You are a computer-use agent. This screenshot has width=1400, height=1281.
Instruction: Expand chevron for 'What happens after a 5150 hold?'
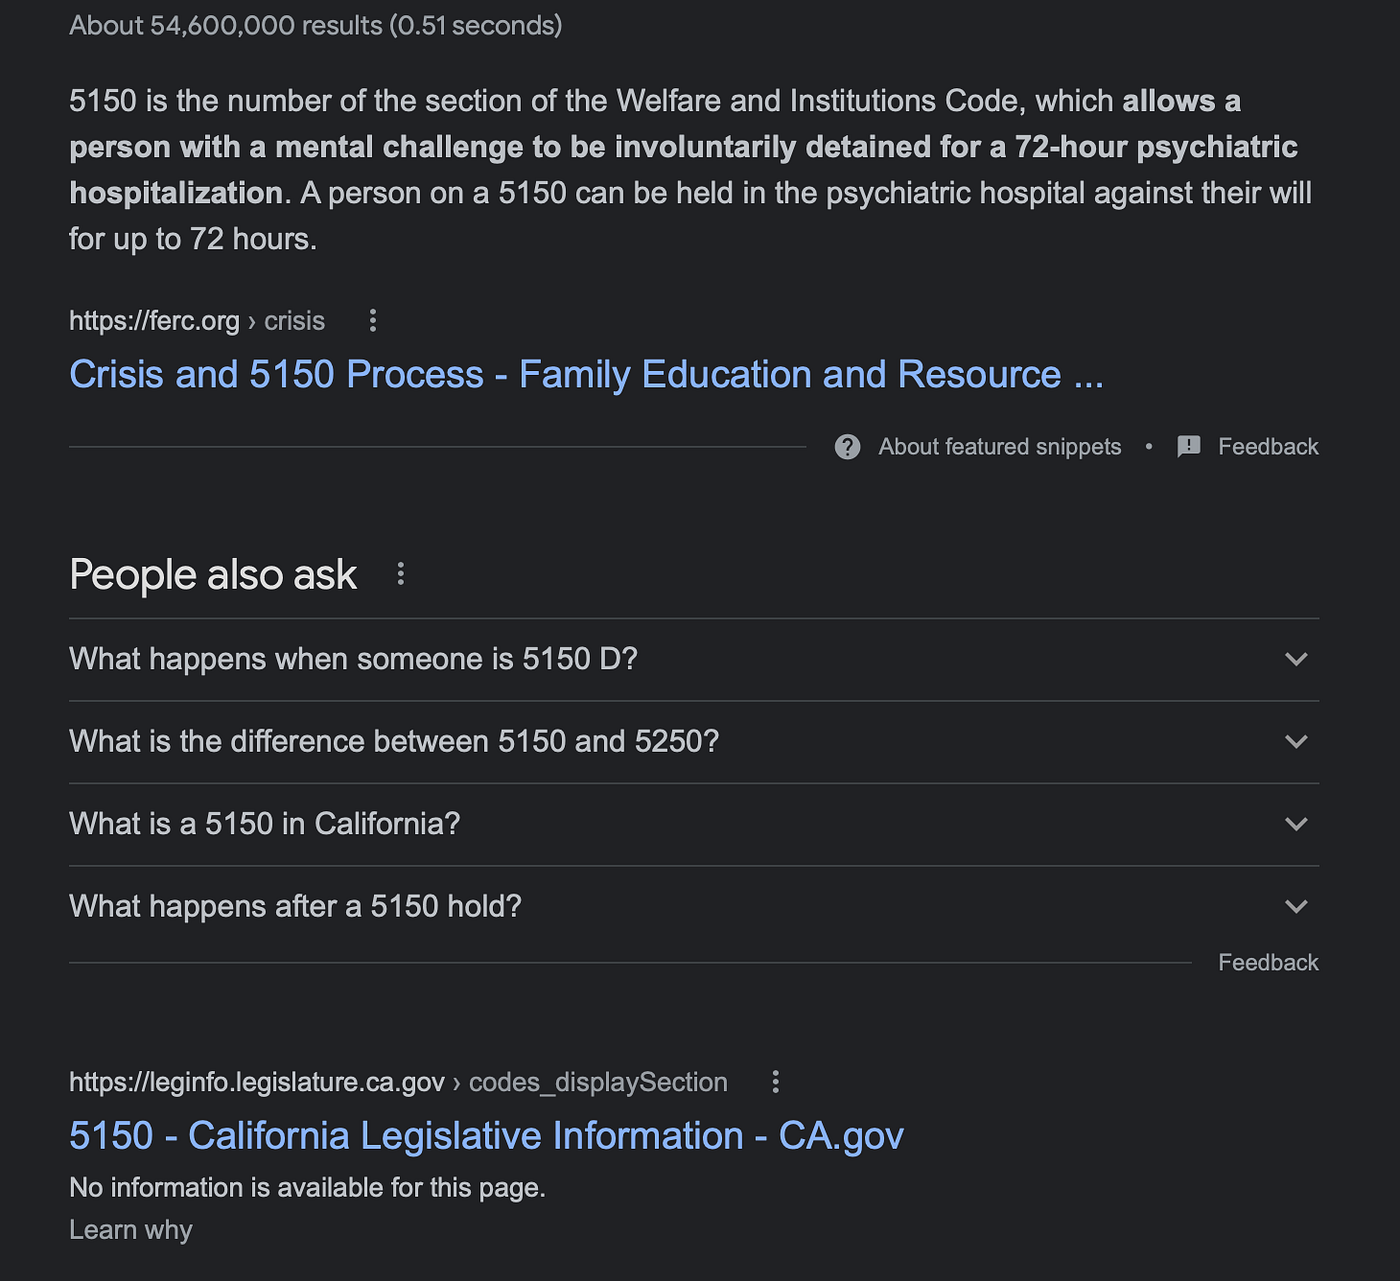coord(1296,906)
